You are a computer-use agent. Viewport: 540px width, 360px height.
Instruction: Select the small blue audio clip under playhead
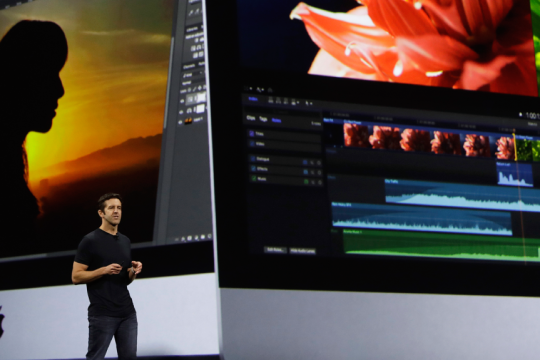tap(515, 175)
